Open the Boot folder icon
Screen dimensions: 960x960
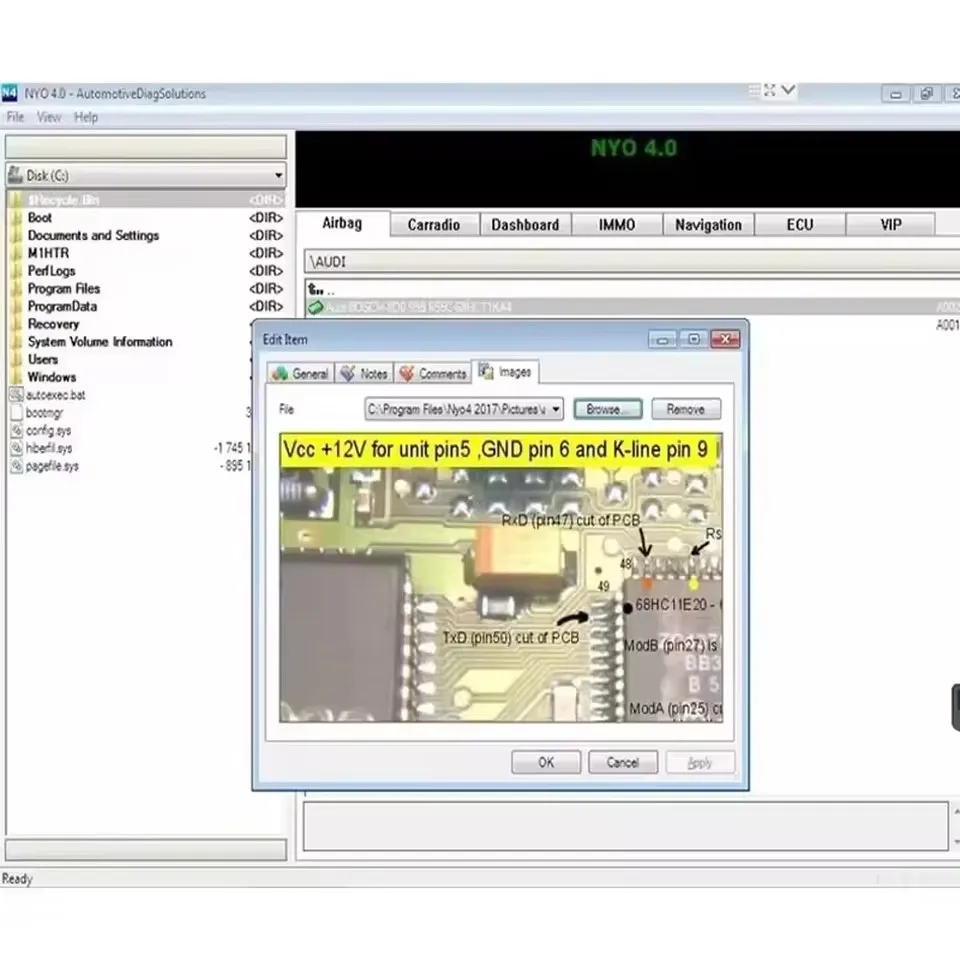coord(17,218)
